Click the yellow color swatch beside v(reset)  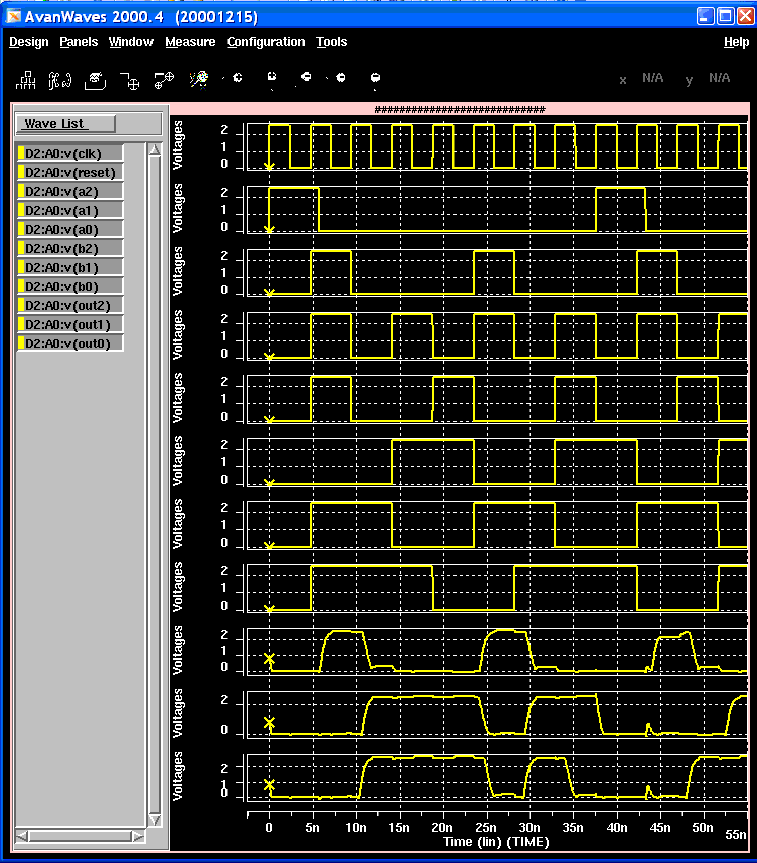click(21, 172)
